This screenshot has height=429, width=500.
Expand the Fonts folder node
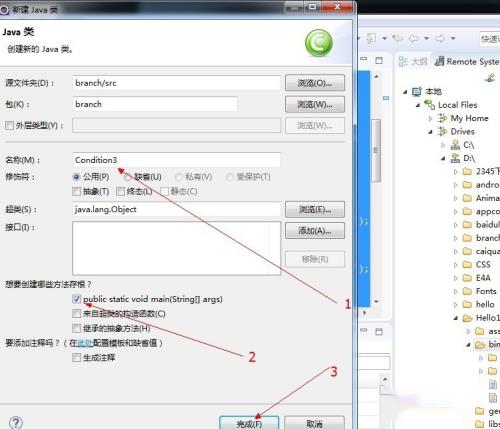pyautogui.click(x=456, y=291)
